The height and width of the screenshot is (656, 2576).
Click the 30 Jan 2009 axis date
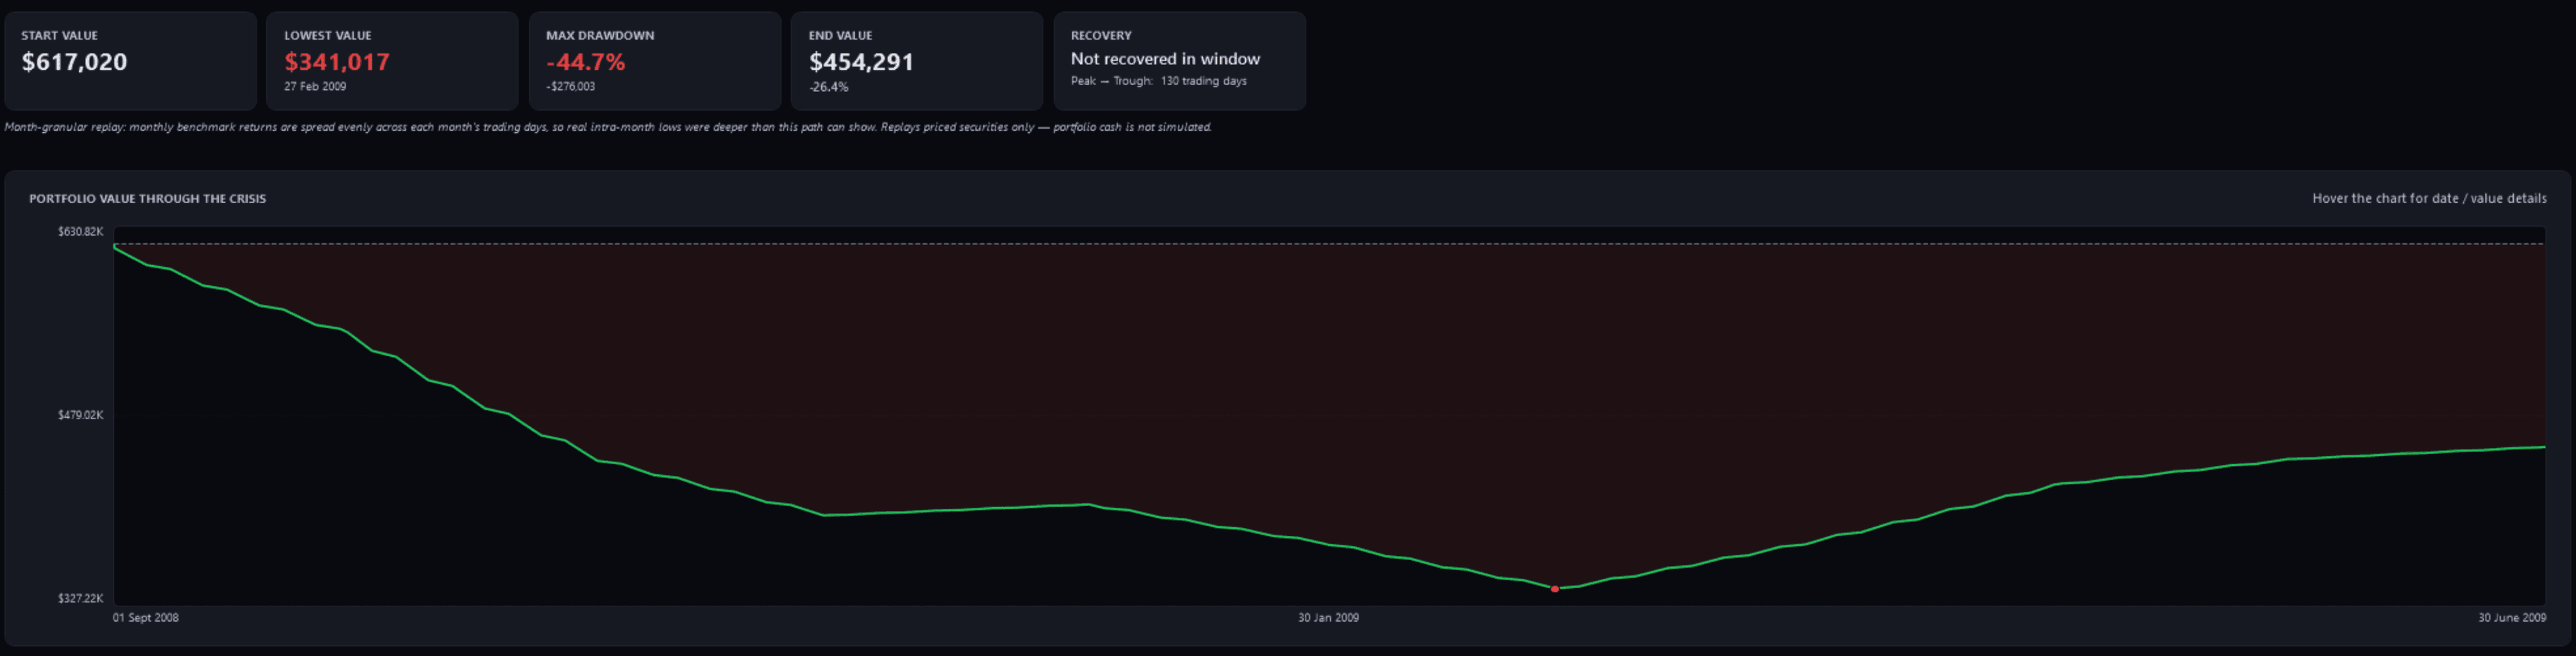1328,618
